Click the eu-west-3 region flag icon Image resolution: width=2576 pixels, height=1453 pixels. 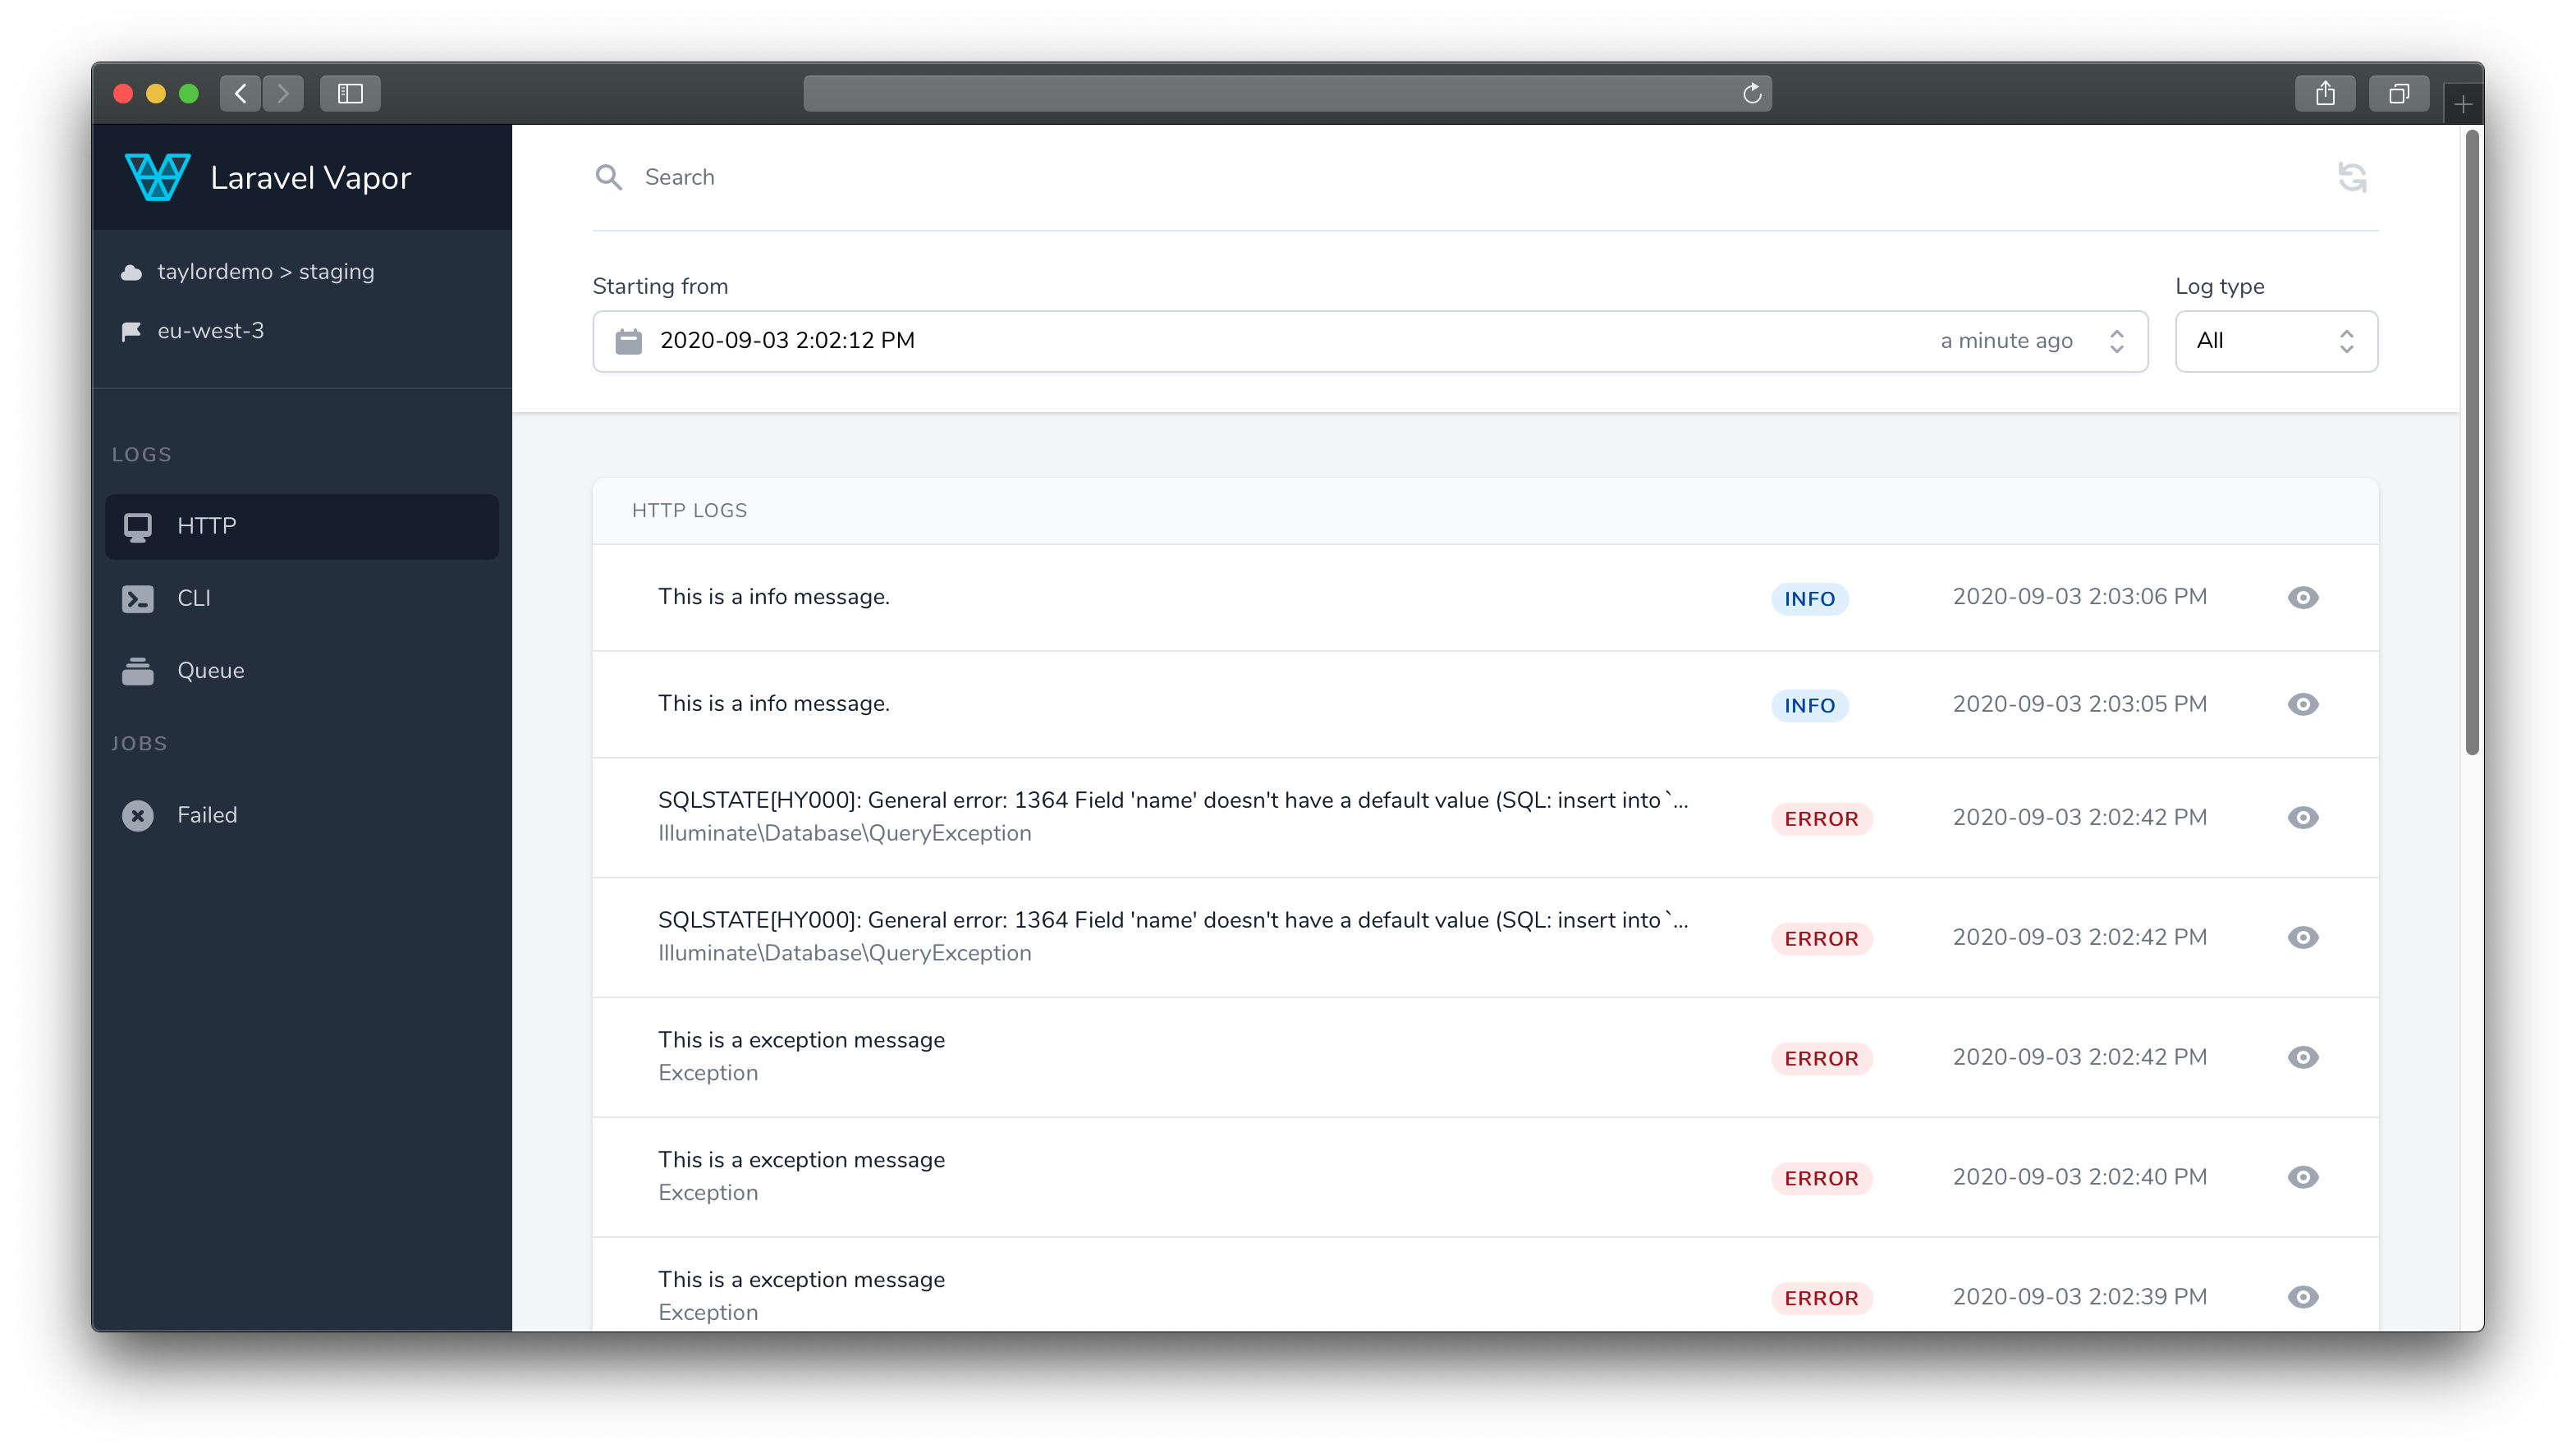[133, 330]
